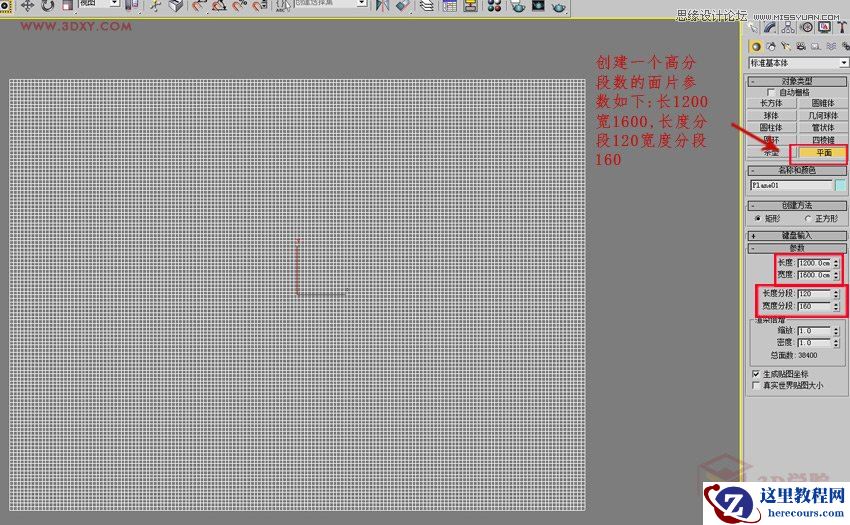Select the Geometry category icon
Screen dimensions: 850x525
pyautogui.click(x=756, y=47)
